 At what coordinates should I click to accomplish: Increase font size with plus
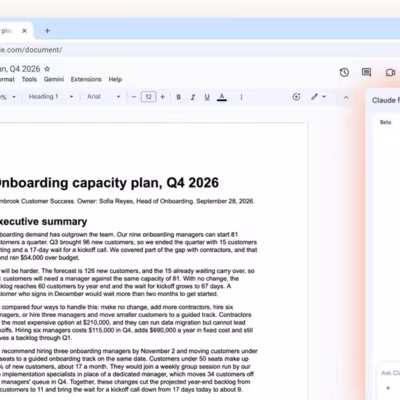(163, 97)
